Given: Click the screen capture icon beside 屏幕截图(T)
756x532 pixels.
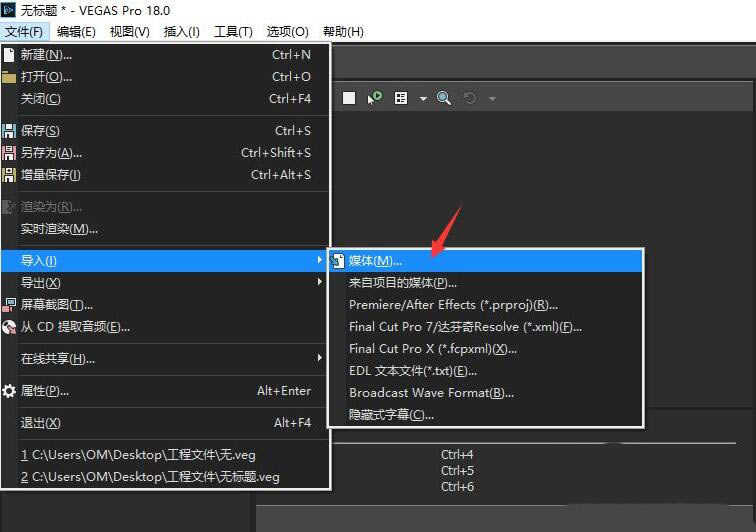Looking at the screenshot, I should click(x=9, y=305).
